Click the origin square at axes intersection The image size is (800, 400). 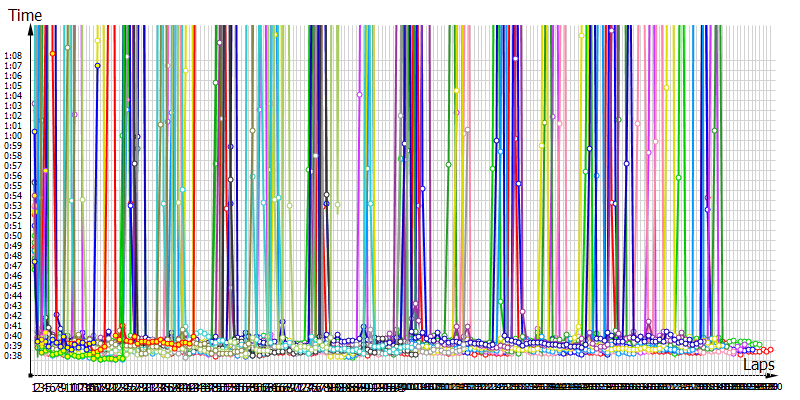click(x=32, y=376)
